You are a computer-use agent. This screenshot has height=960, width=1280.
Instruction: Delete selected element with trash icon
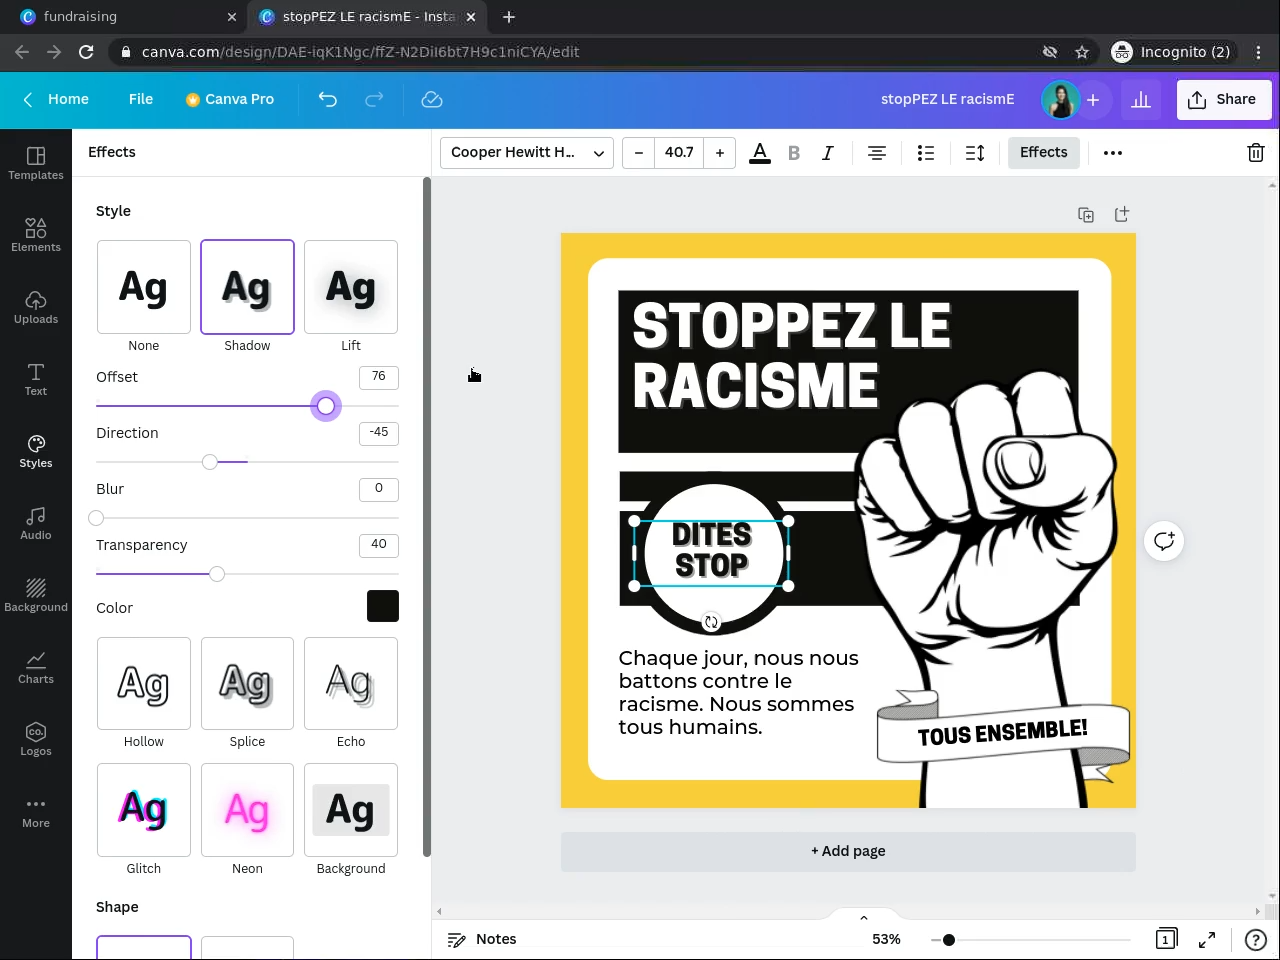click(1255, 153)
